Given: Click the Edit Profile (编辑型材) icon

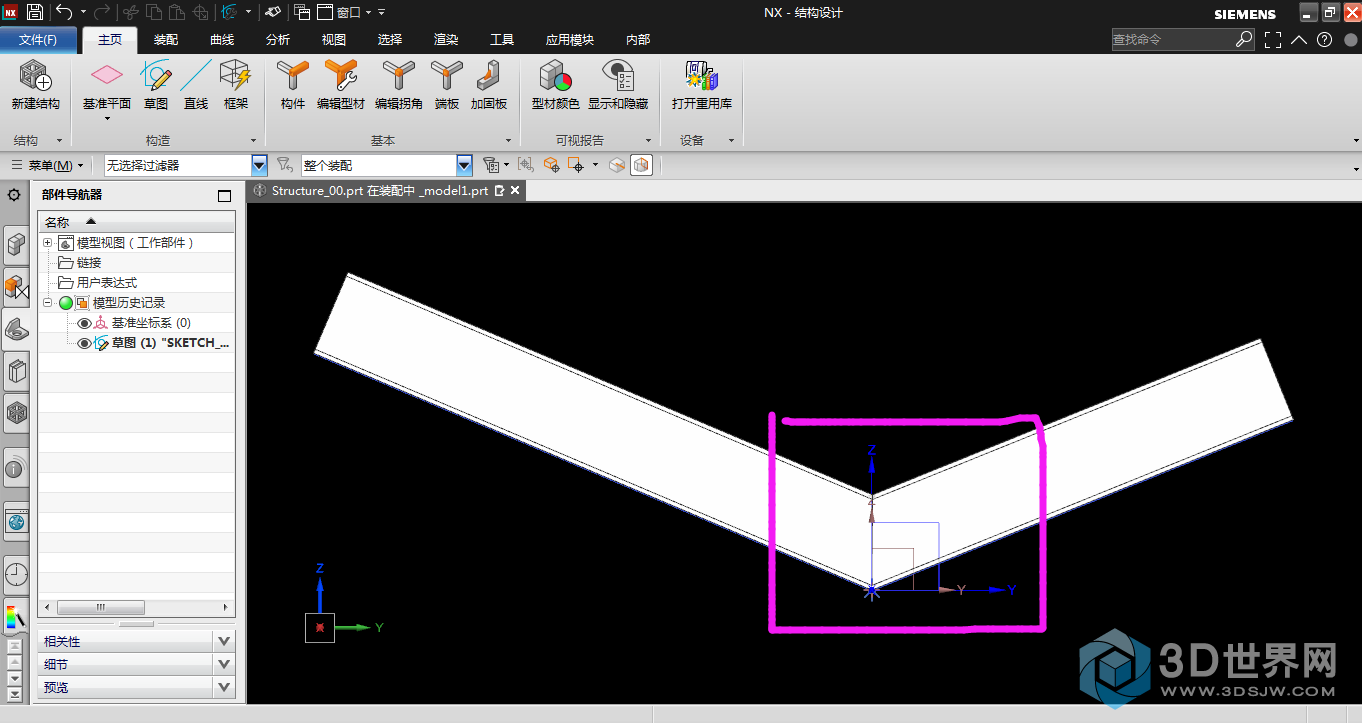Looking at the screenshot, I should pyautogui.click(x=341, y=76).
